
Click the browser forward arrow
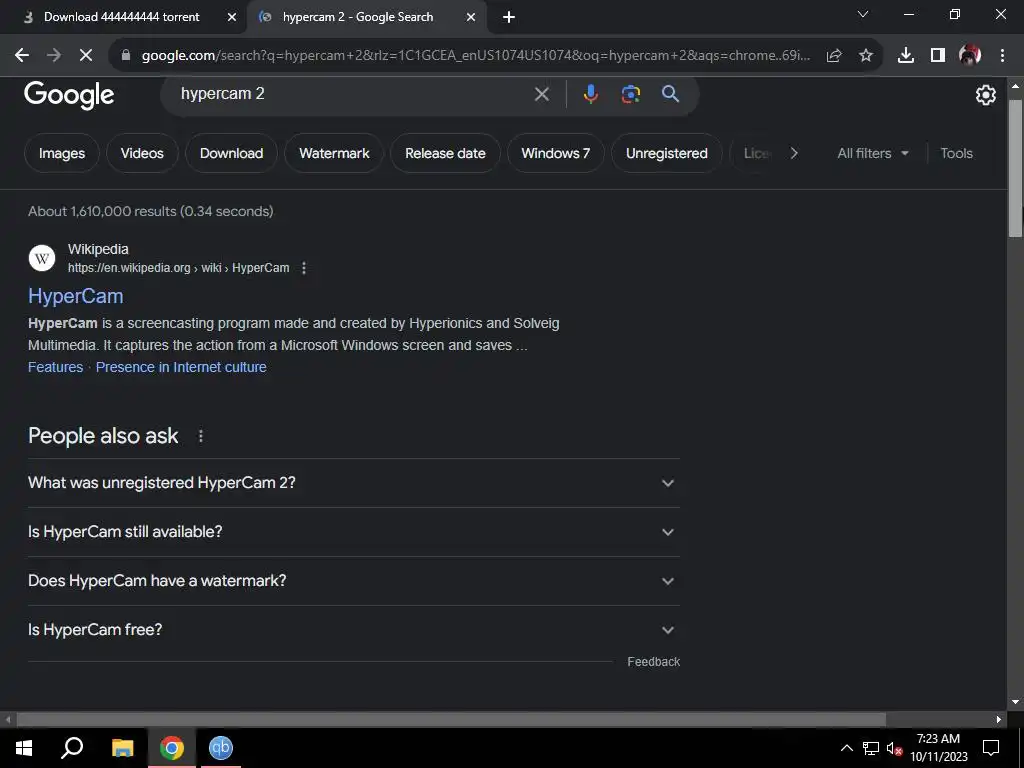pos(54,56)
